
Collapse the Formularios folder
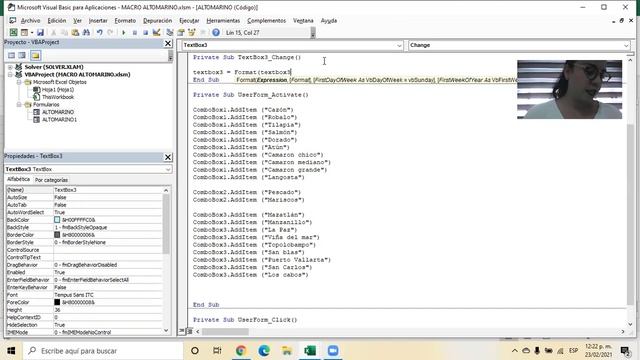19,104
